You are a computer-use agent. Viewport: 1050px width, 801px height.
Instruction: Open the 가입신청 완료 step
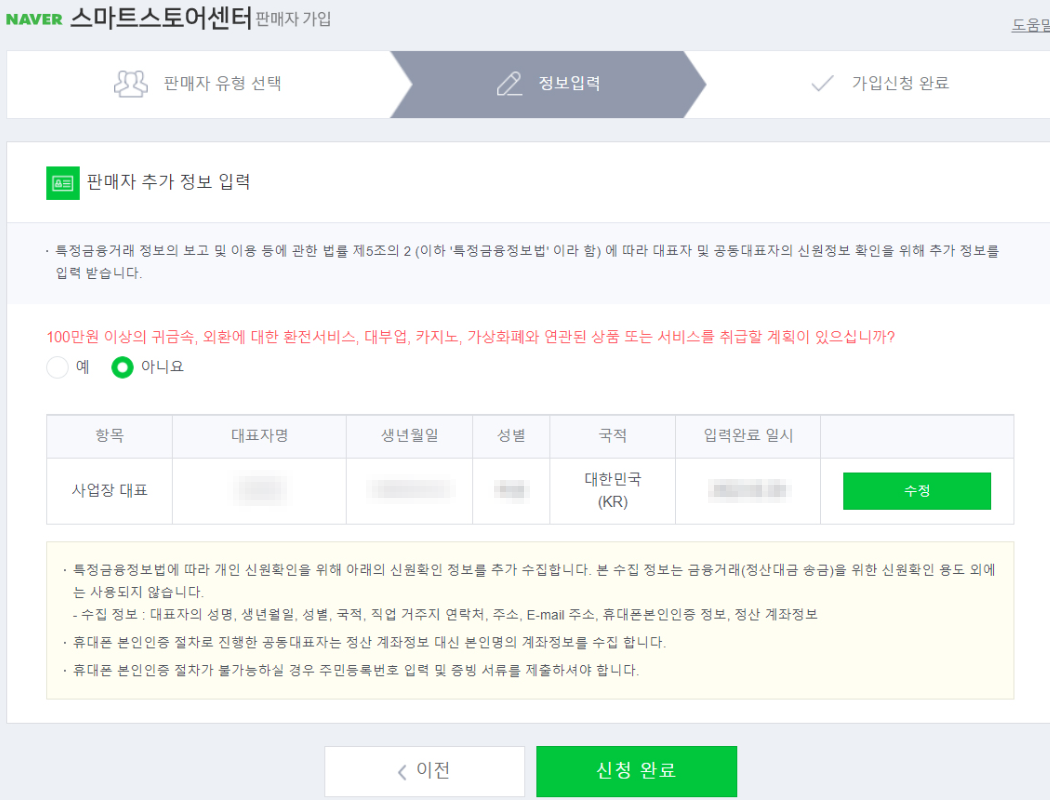pyautogui.click(x=879, y=84)
